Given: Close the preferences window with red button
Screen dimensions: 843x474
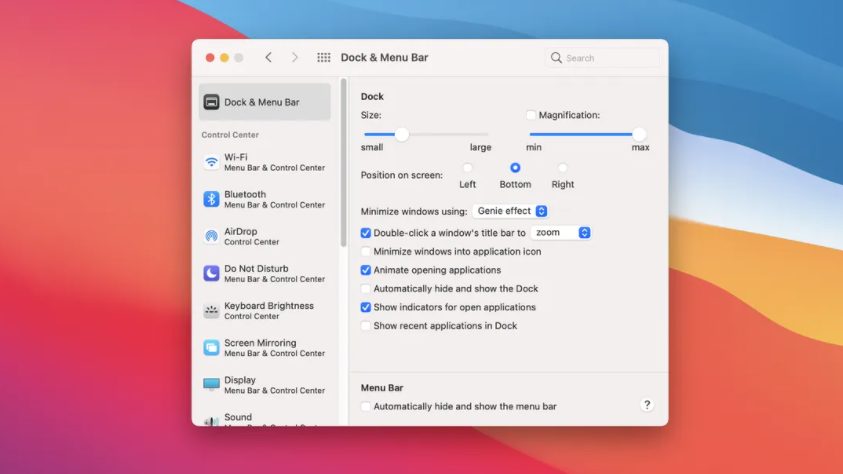Looking at the screenshot, I should click(x=210, y=58).
